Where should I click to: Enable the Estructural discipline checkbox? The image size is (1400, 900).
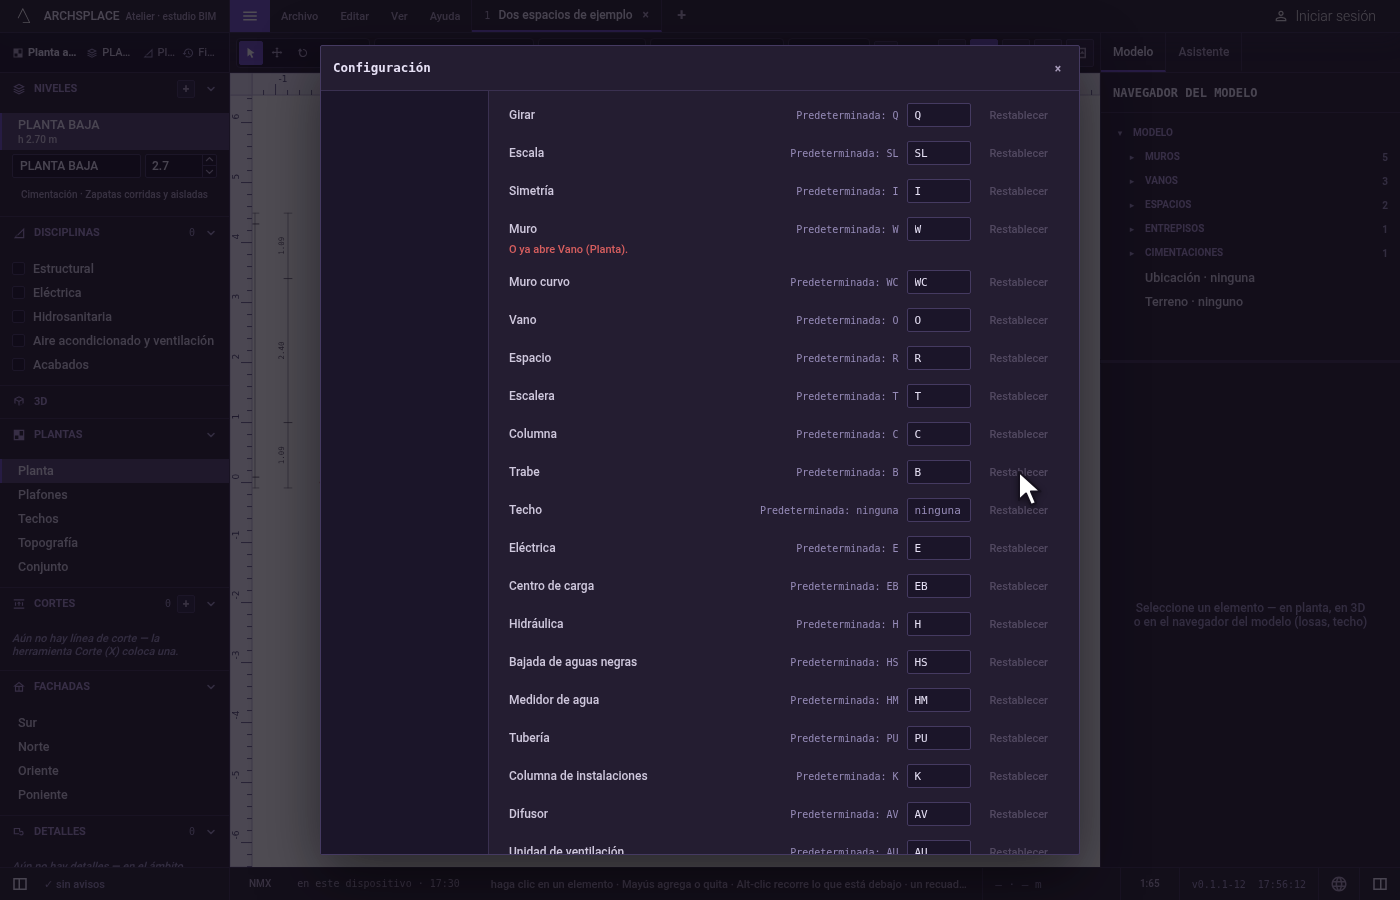click(19, 269)
